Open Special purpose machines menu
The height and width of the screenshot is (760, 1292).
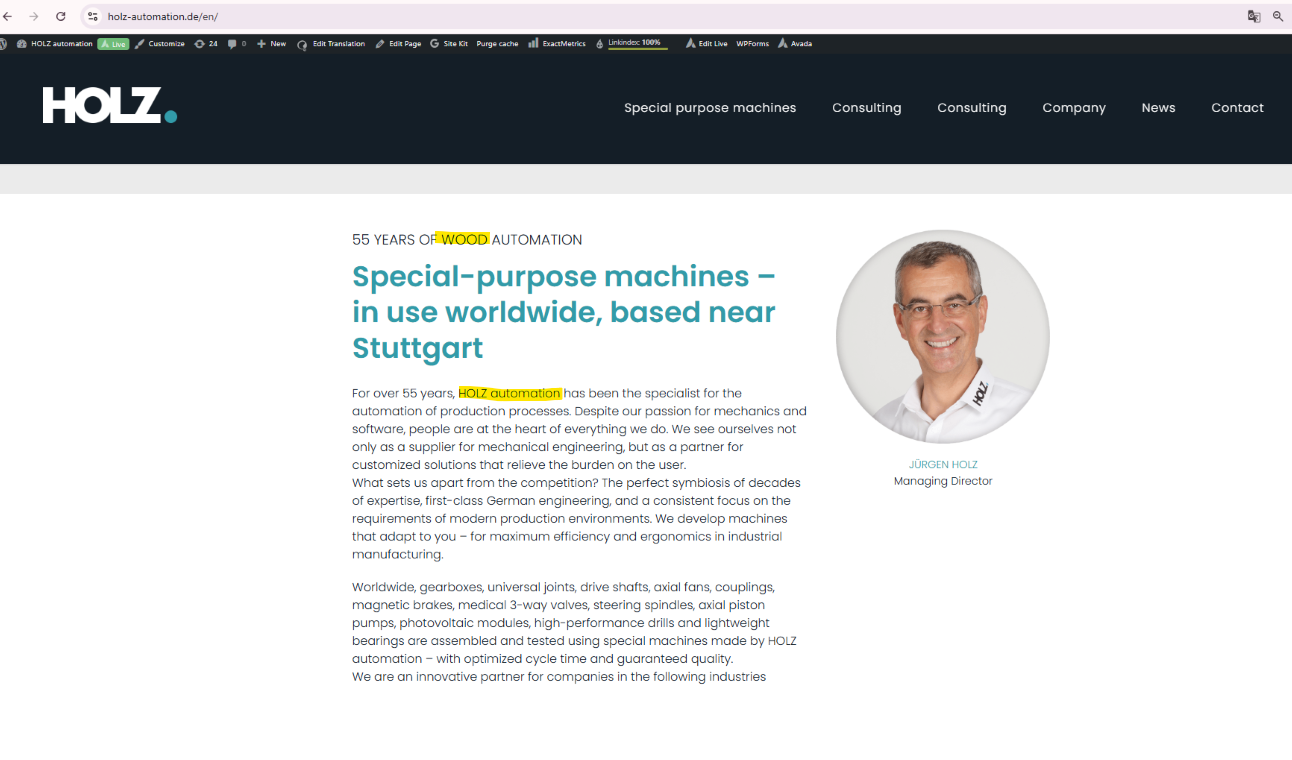pyautogui.click(x=710, y=108)
